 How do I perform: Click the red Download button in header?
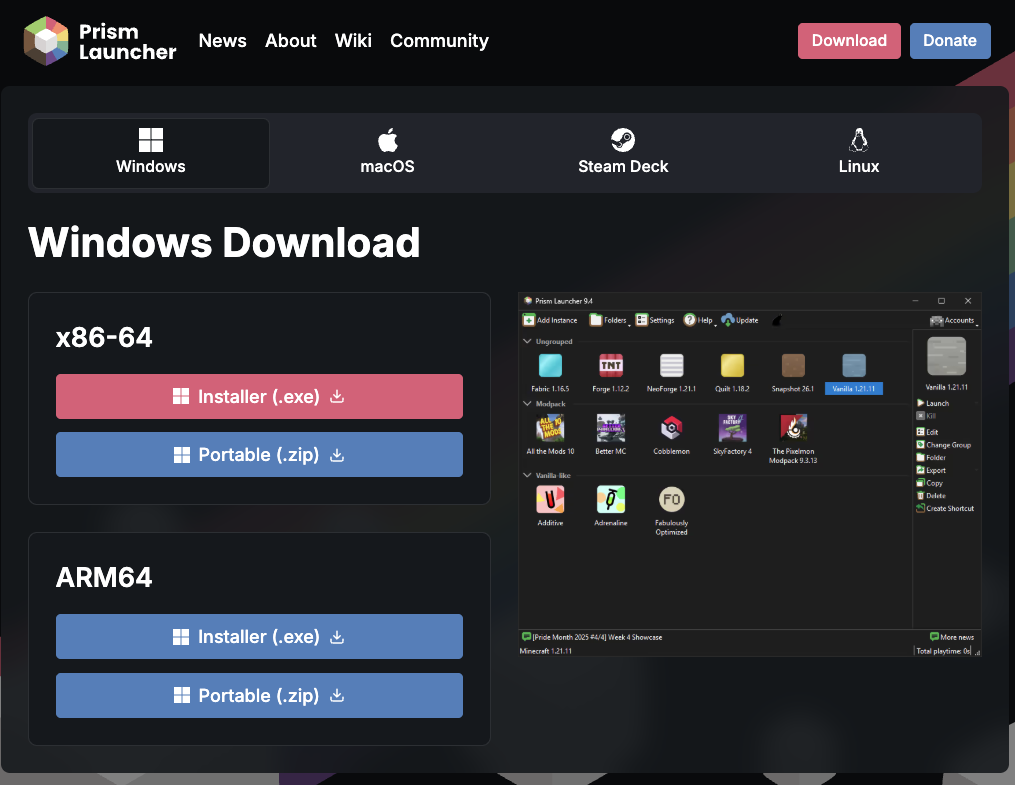tap(849, 41)
